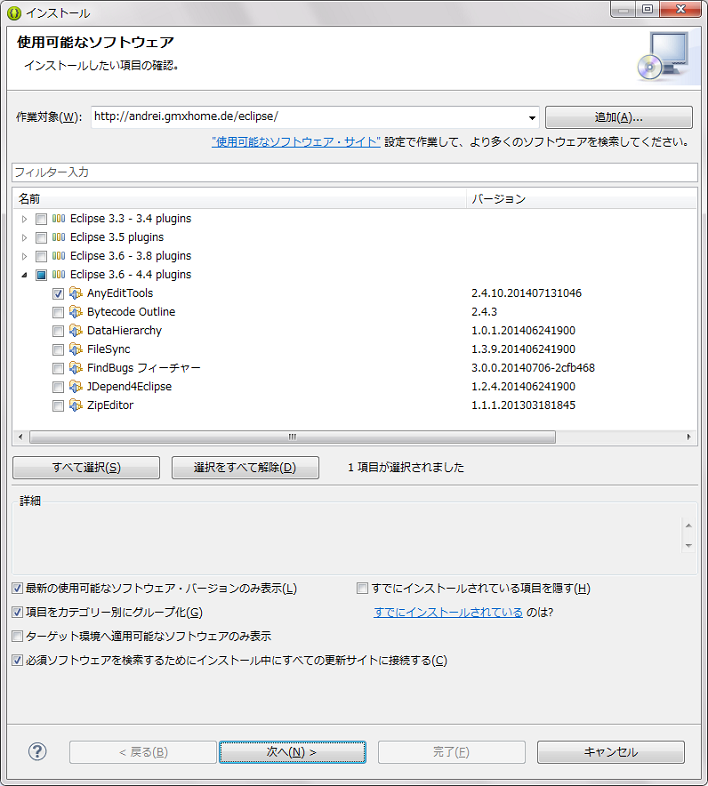Click the Bytecode Outline feature icon
Screen dimensions: 708x786
tap(76, 312)
